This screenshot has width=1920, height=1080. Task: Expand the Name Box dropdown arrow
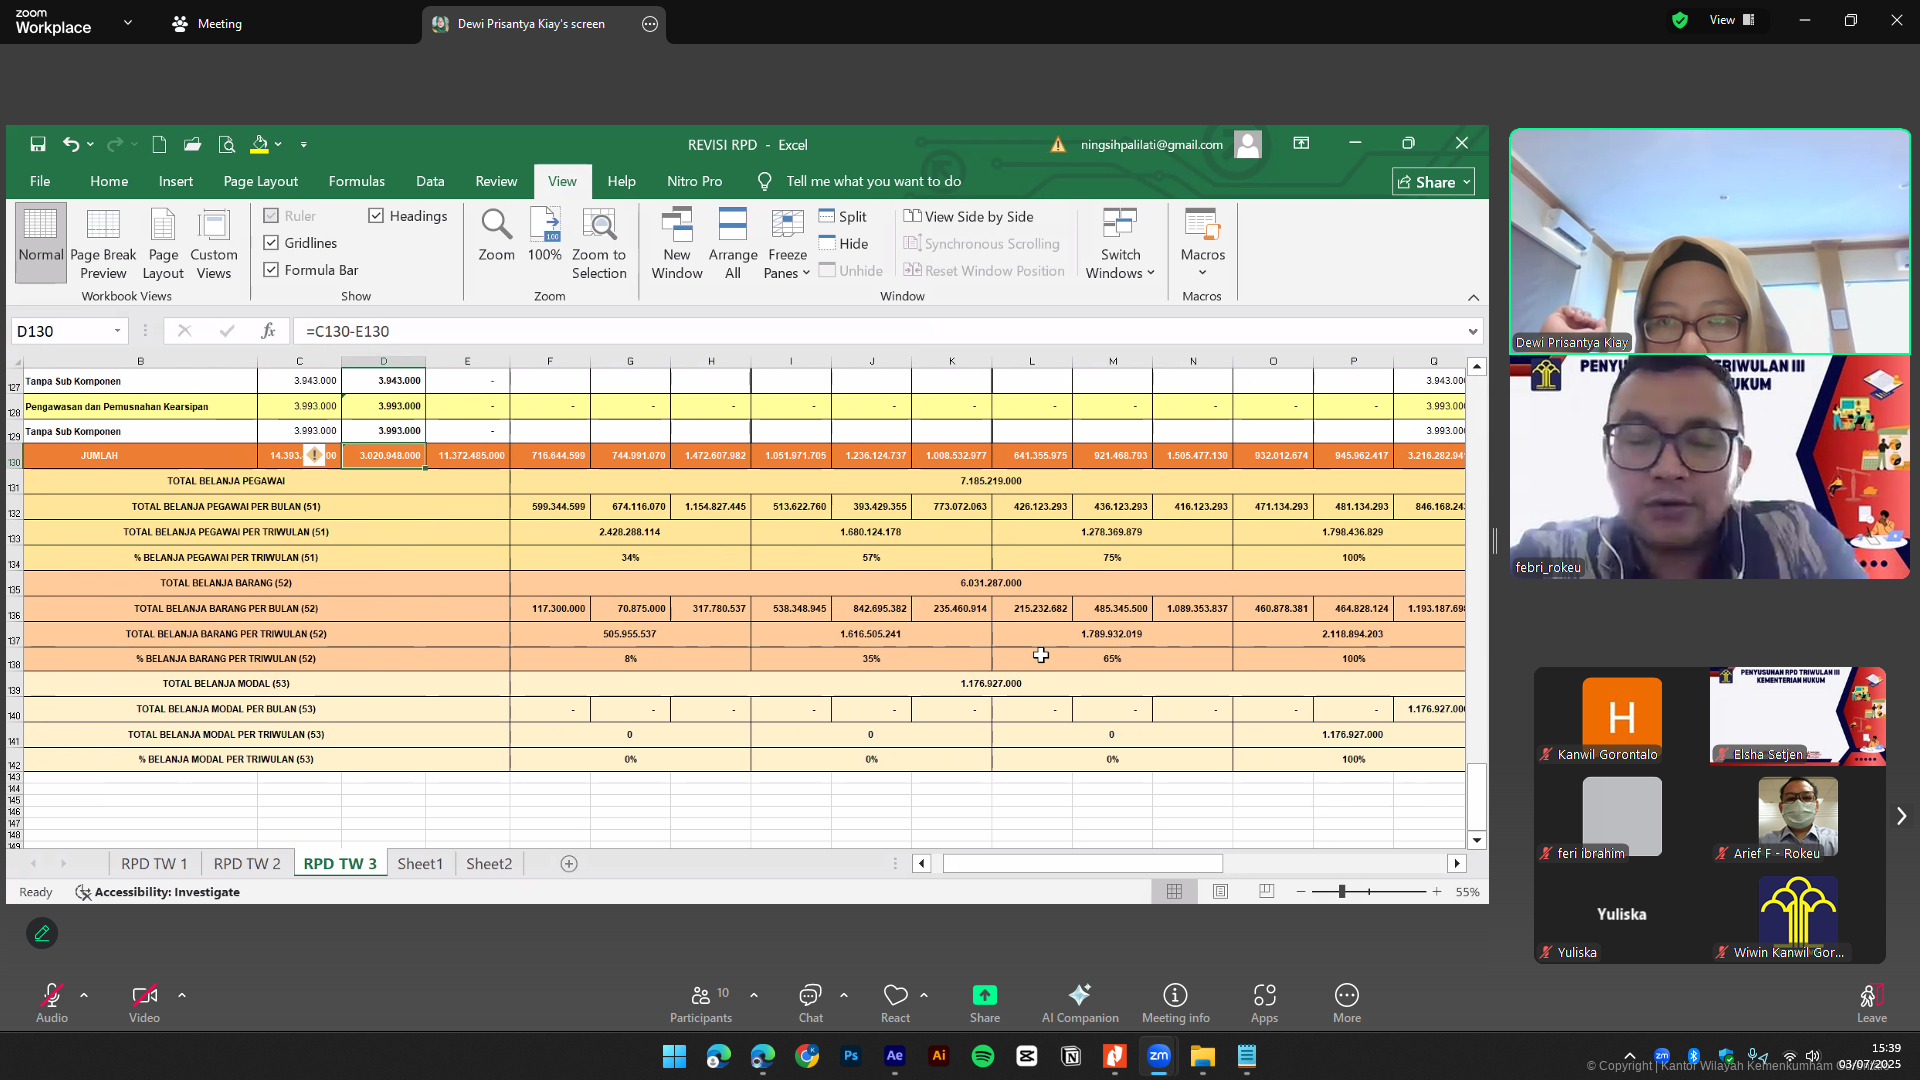[117, 331]
